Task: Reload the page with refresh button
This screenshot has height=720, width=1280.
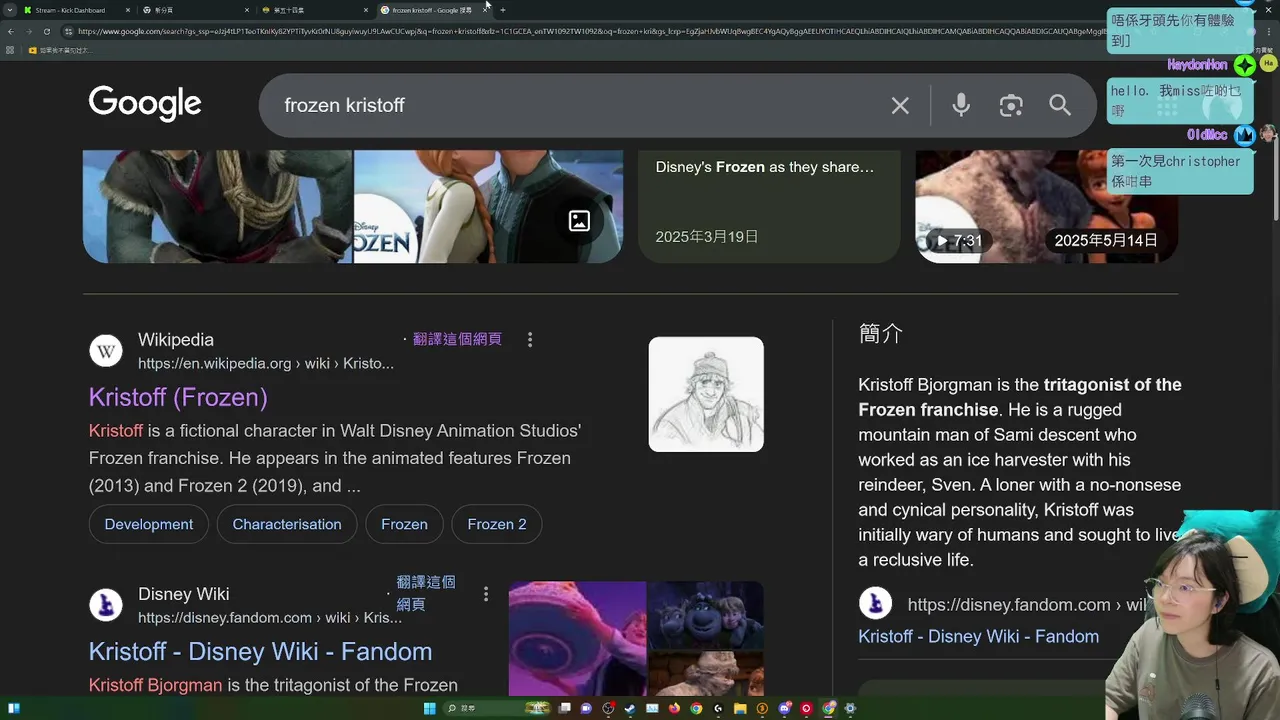Action: coord(46,31)
